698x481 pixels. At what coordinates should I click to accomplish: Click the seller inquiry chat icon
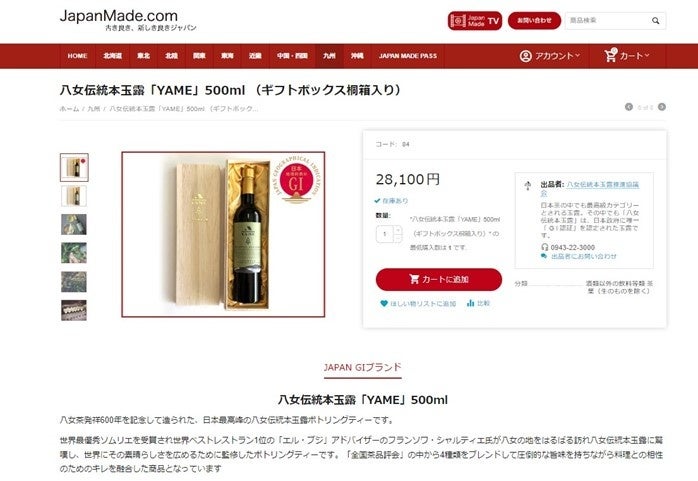544,256
